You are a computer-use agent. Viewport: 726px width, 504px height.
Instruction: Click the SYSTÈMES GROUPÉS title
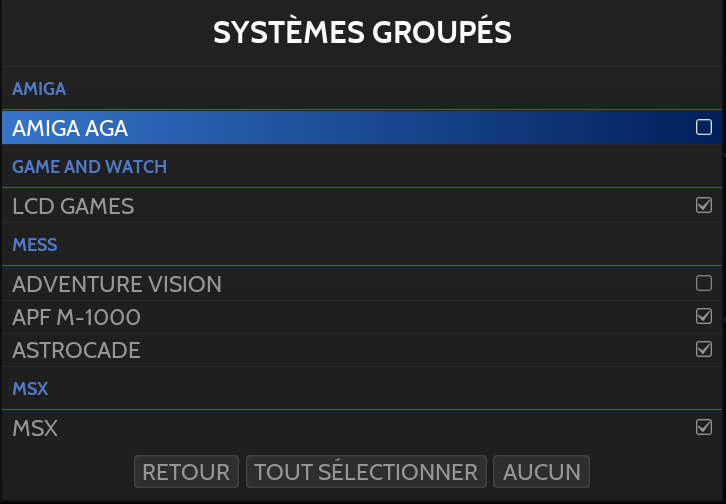tap(362, 32)
